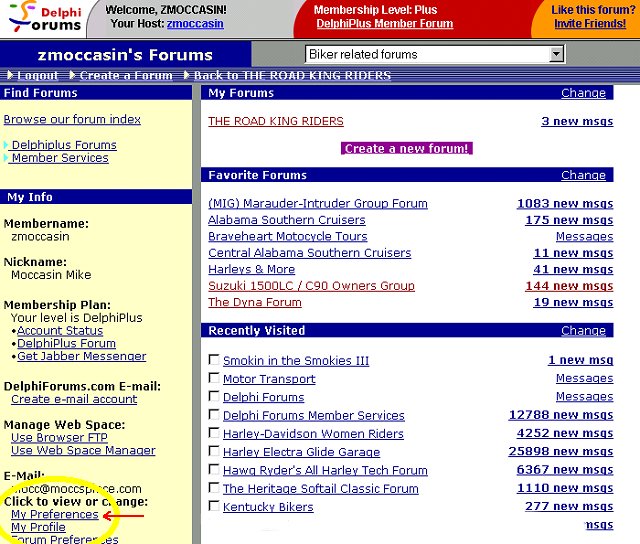View 3 new msgs in Road King Riders

coord(577,121)
